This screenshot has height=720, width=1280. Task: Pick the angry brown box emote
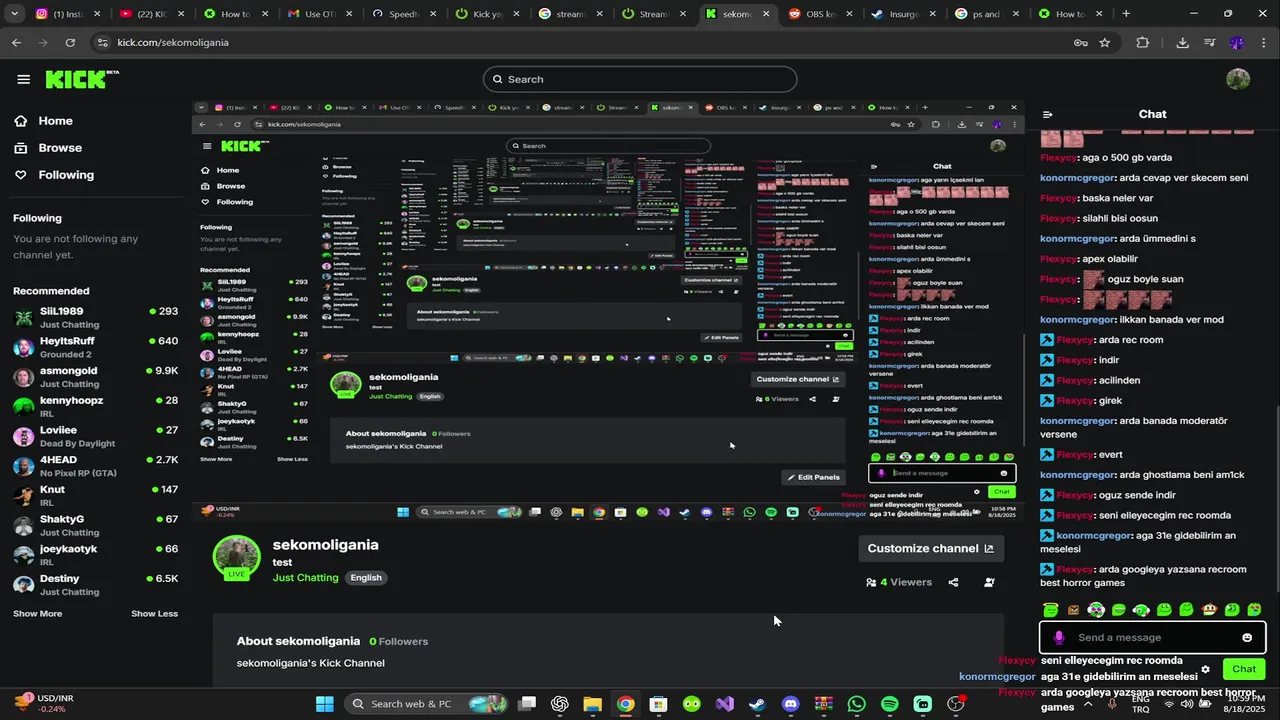pyautogui.click(x=1073, y=609)
